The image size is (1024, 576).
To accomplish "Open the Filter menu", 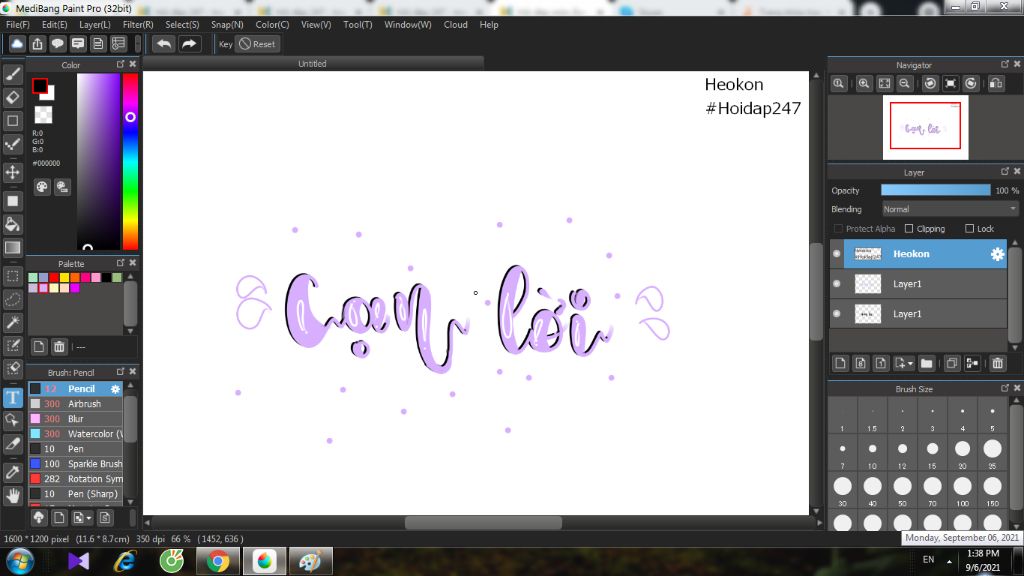I will click(138, 24).
